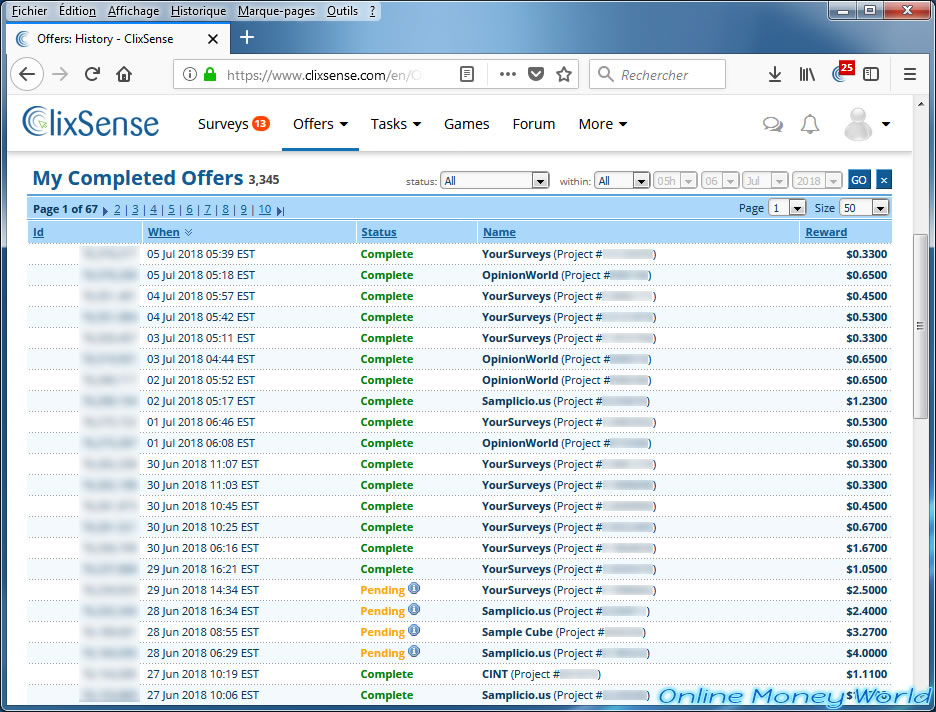Image resolution: width=936 pixels, height=712 pixels.
Task: Open the ClixSense extension icon with badge 25
Action: (x=842, y=73)
